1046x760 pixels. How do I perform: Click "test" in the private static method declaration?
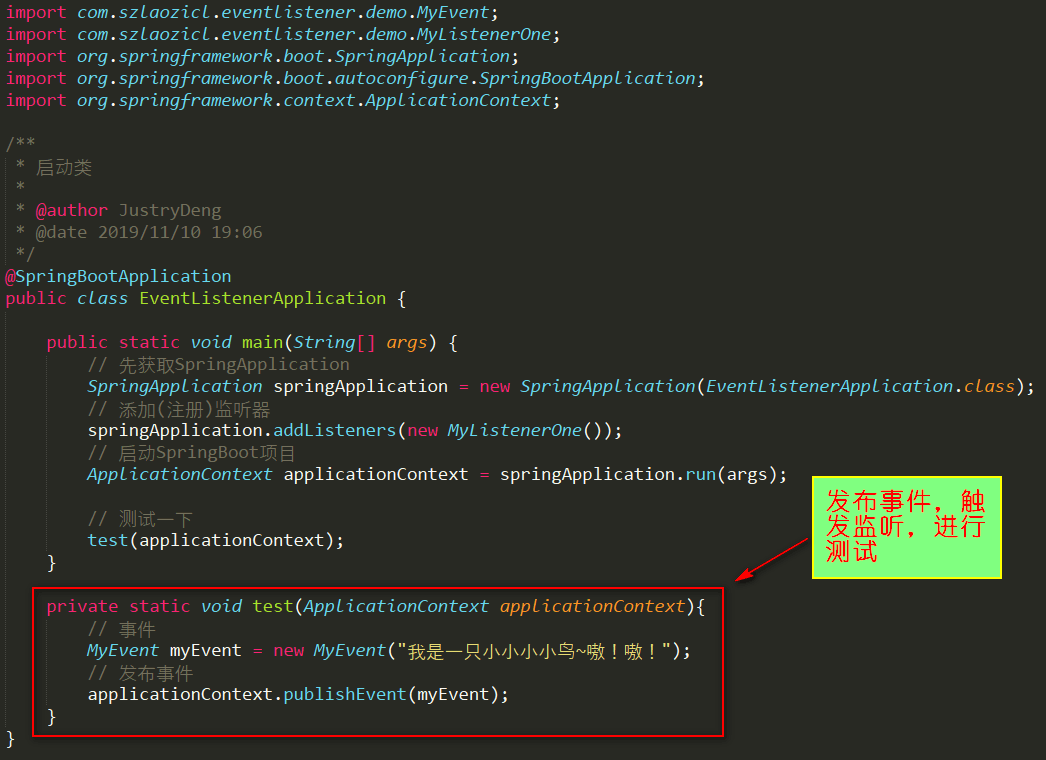pos(273,607)
